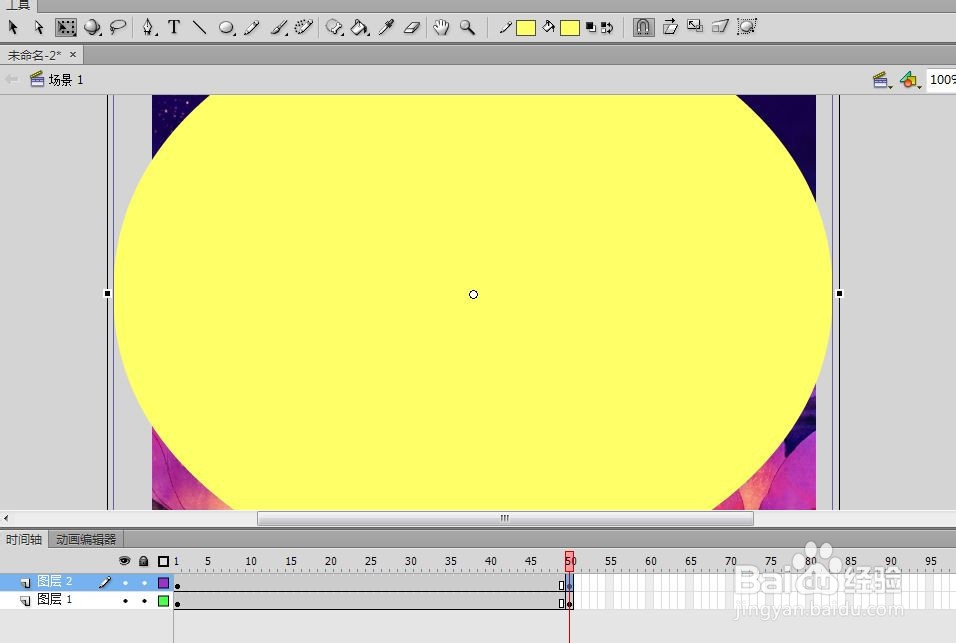Screen dimensions: 956x643
Task: Grab the Hand tool
Action: (440, 27)
